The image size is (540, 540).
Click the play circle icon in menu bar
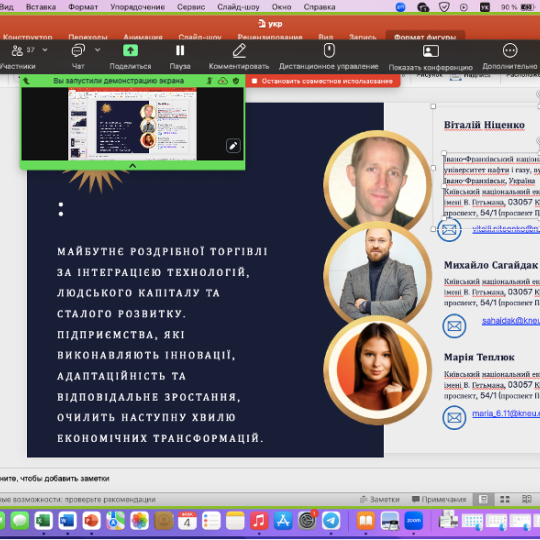[464, 7]
